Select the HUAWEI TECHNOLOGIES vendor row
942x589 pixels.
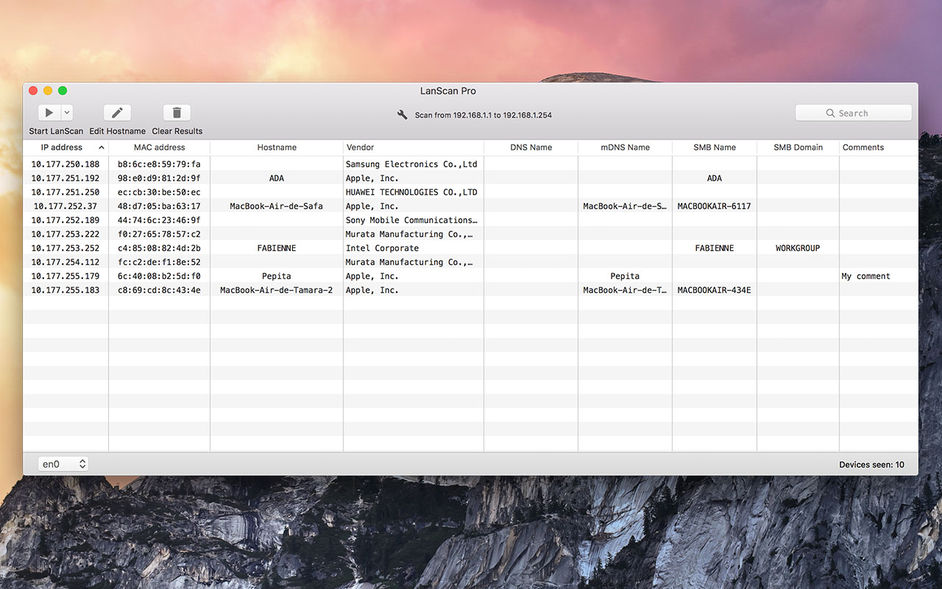pos(470,192)
